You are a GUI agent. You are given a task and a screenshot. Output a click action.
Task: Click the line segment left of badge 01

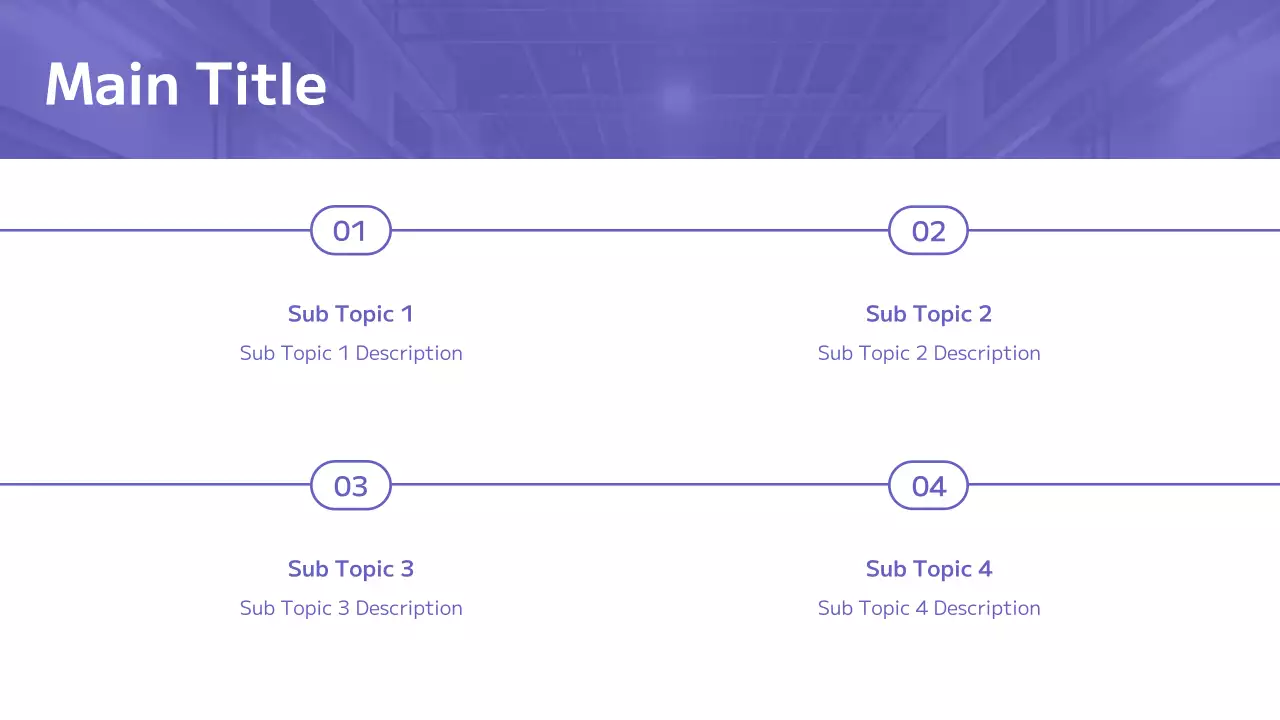tap(155, 230)
